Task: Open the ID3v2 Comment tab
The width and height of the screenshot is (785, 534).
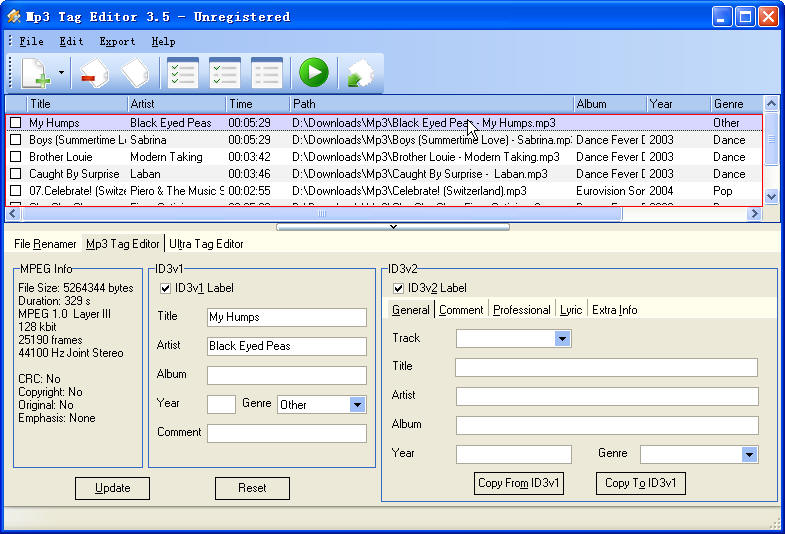Action: [x=461, y=310]
